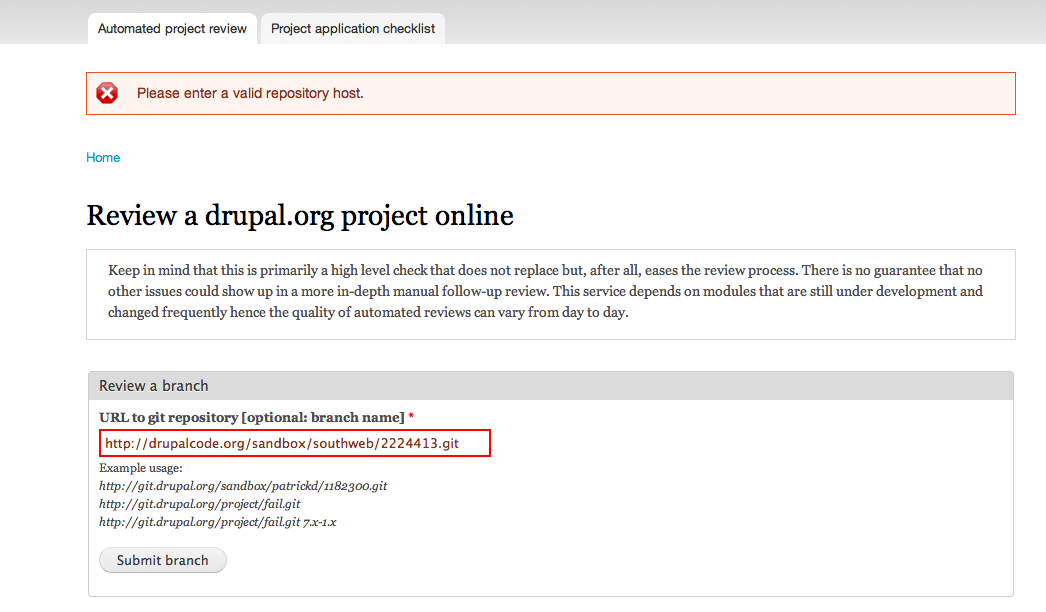Click the Review a drupal.org project online heading
Viewport: 1046px width, 612px height.
click(300, 215)
